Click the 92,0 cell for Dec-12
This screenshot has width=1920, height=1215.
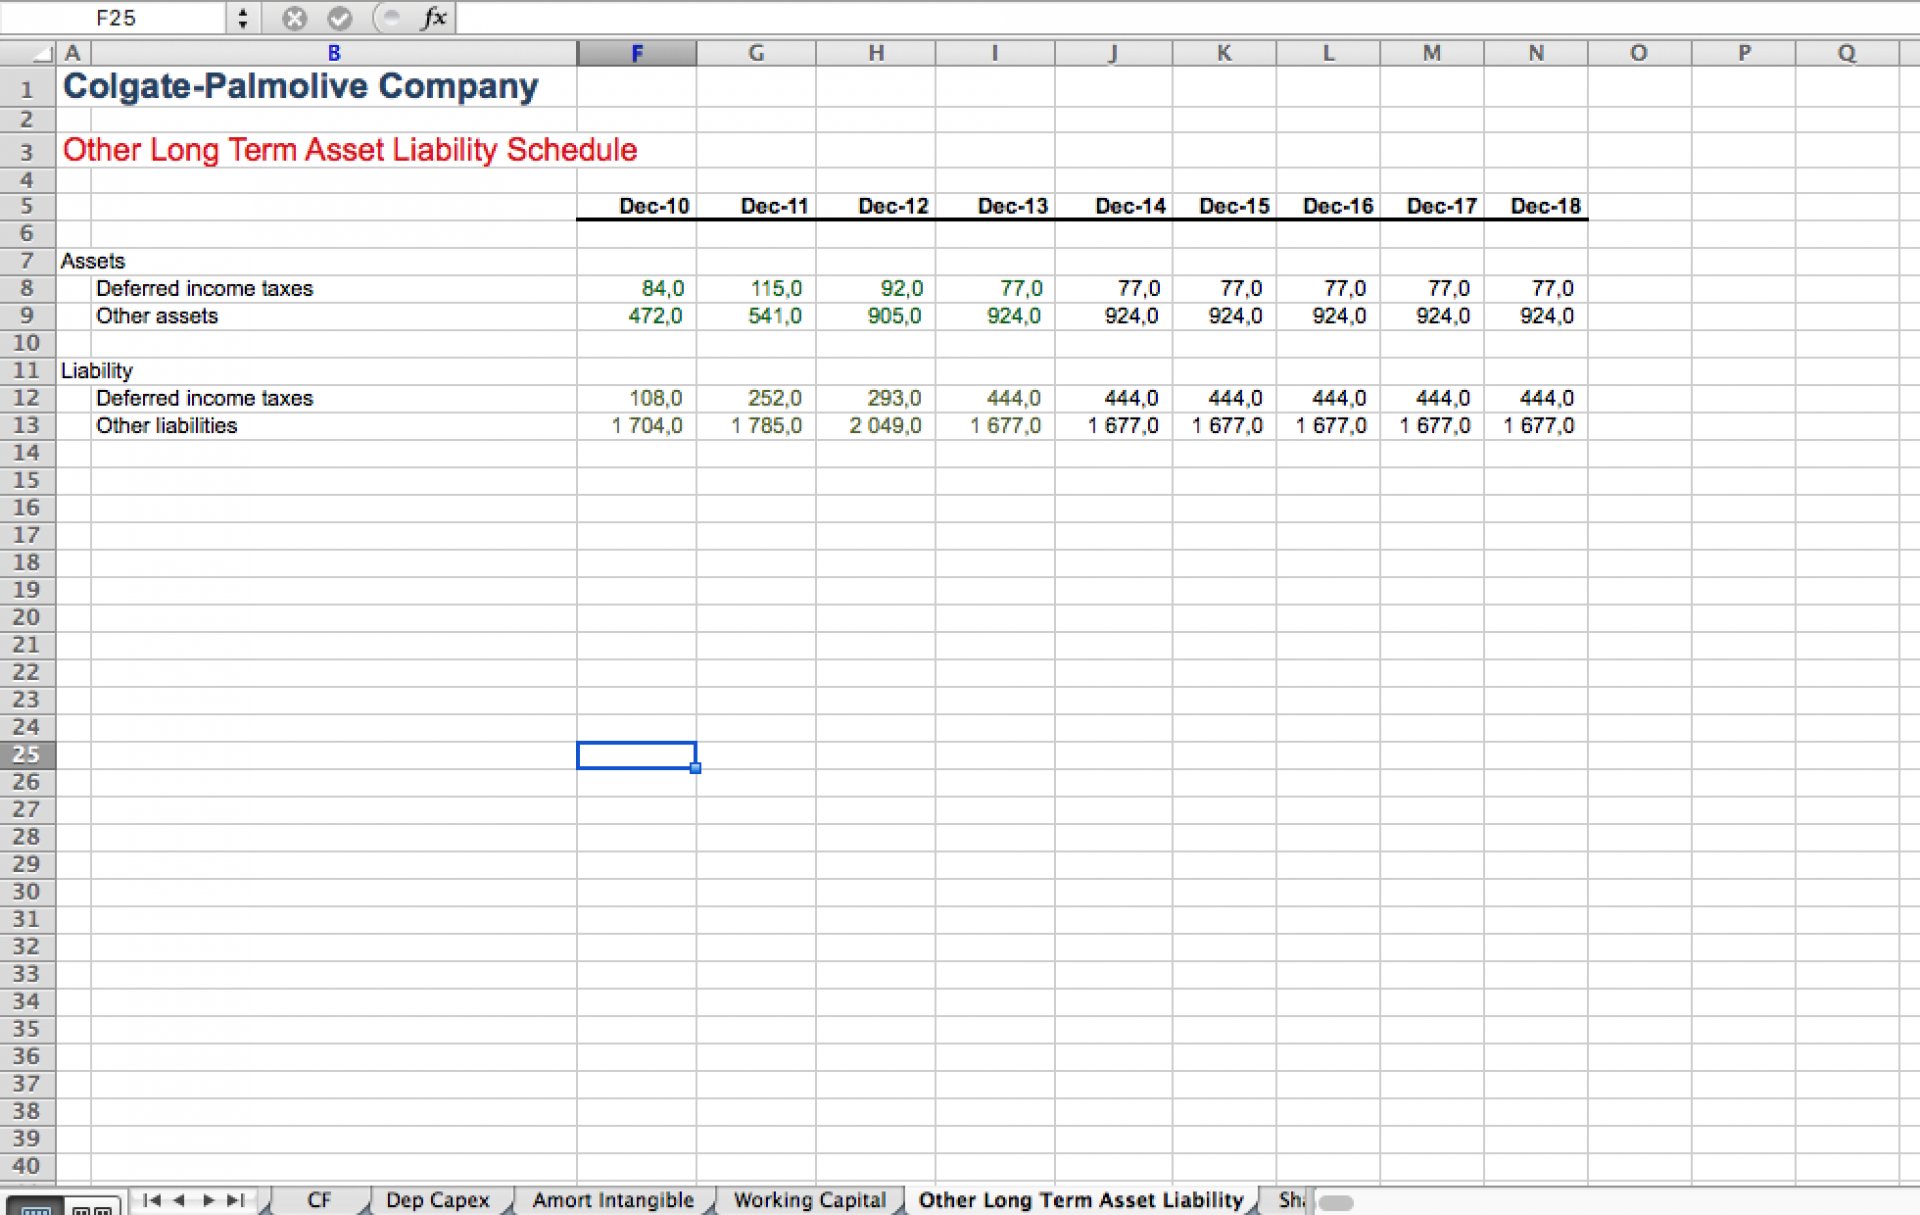coord(876,288)
